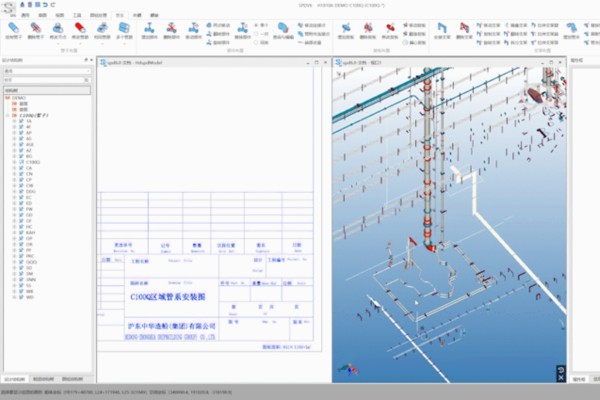Click the undo arrow in quick access toolbar
Screen dimensions: 600x400
point(43,5)
